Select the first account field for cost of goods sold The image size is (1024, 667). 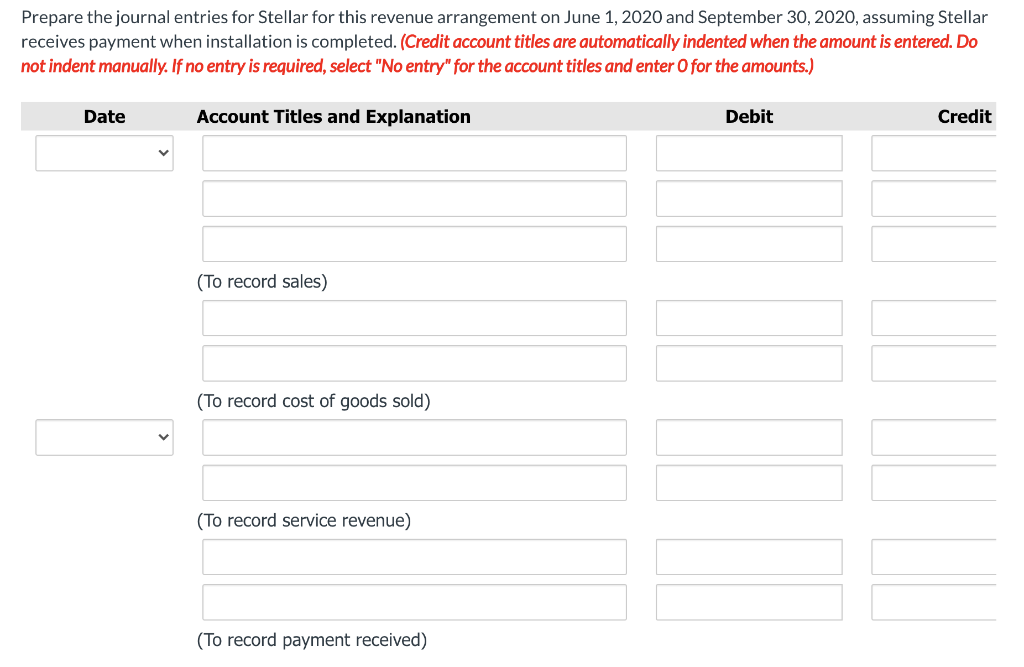coord(414,318)
